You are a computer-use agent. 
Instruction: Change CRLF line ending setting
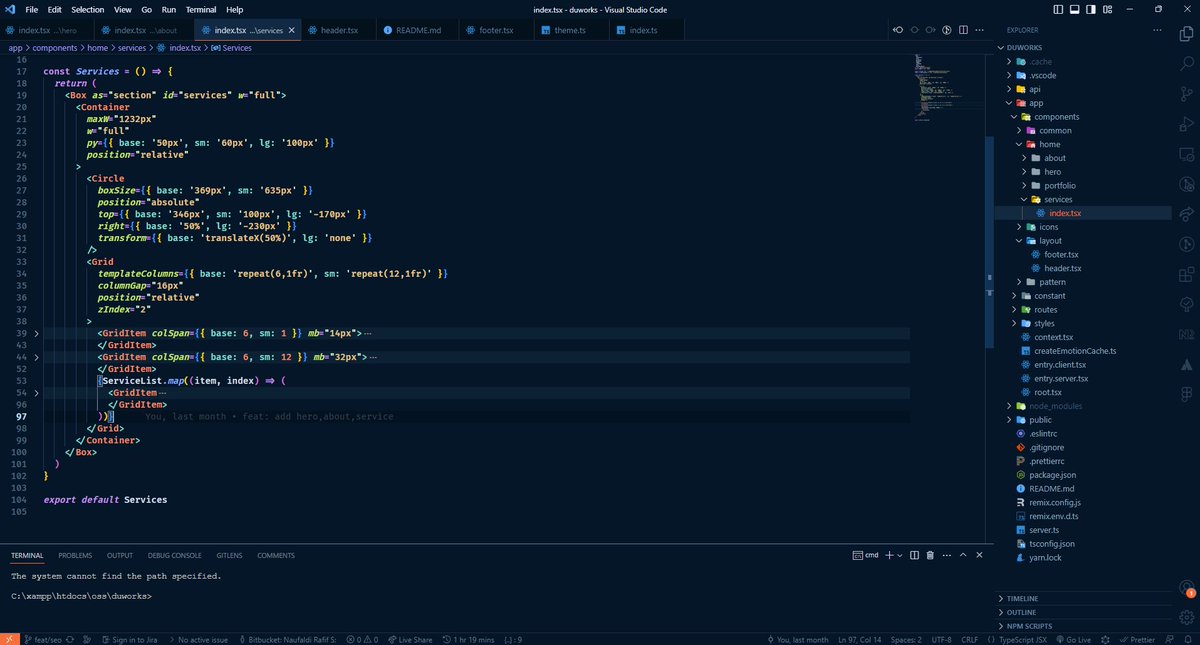[970, 639]
